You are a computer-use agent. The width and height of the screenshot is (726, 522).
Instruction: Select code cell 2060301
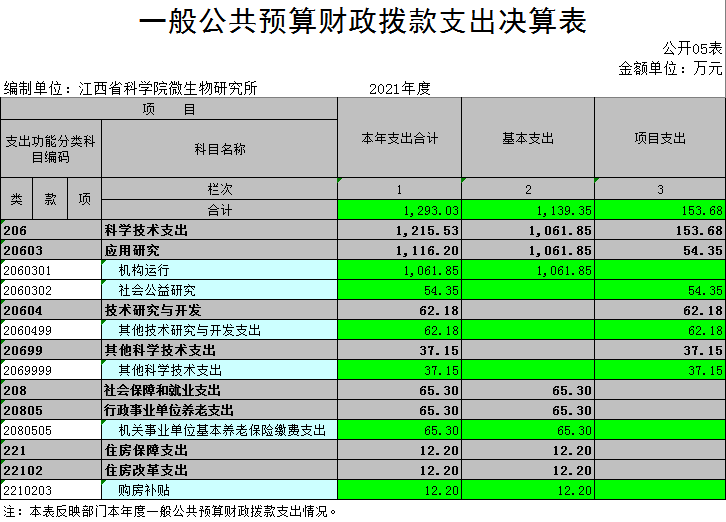51,270
